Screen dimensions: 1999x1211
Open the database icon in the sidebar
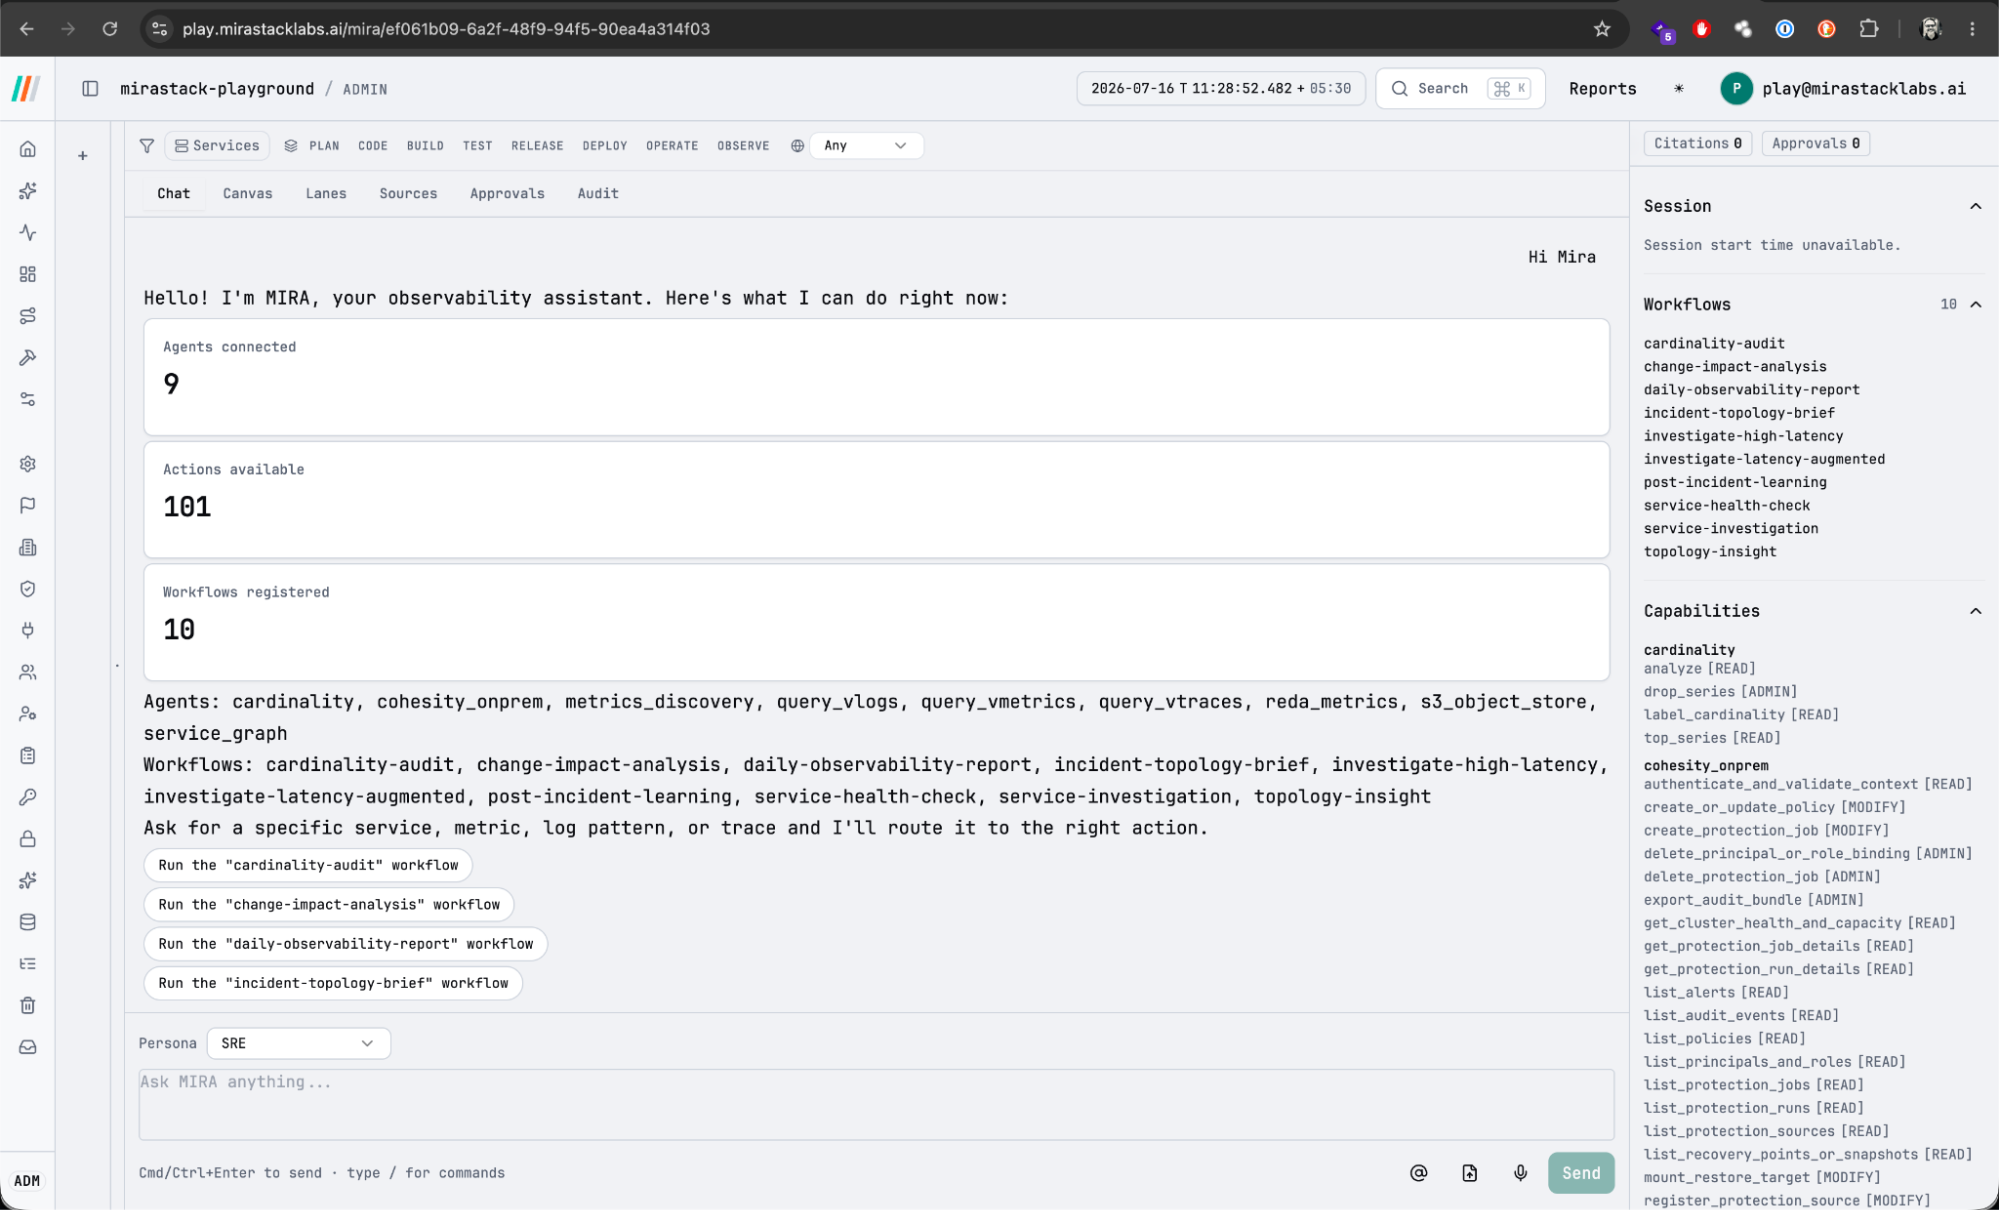pyautogui.click(x=28, y=922)
